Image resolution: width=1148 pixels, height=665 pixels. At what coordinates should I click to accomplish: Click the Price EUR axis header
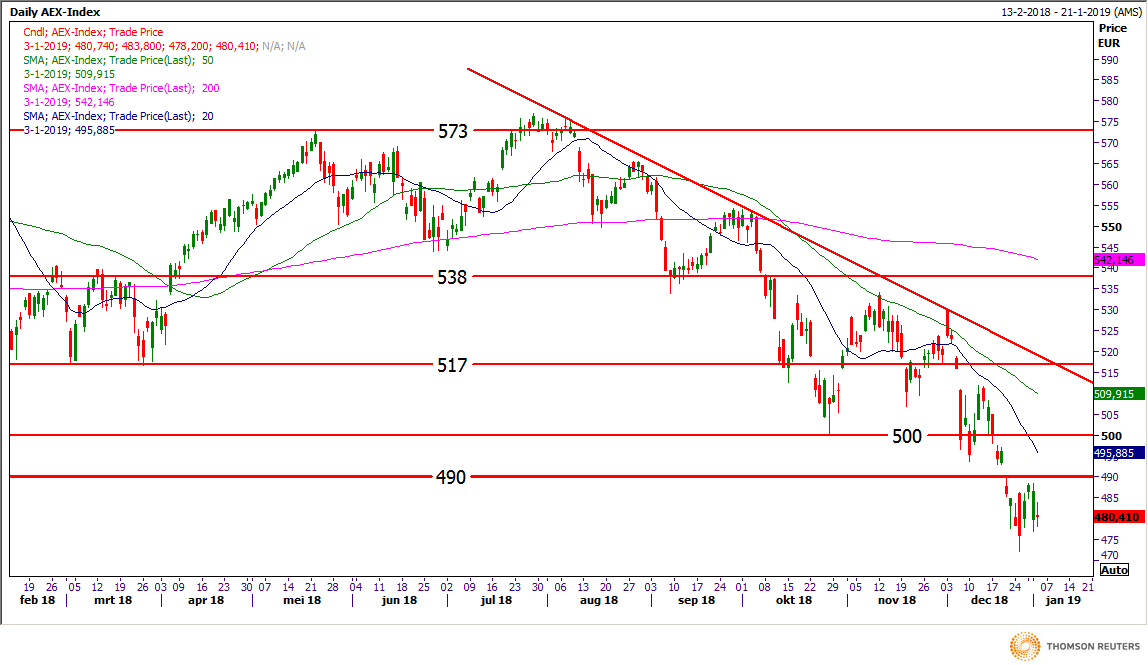pos(1111,37)
